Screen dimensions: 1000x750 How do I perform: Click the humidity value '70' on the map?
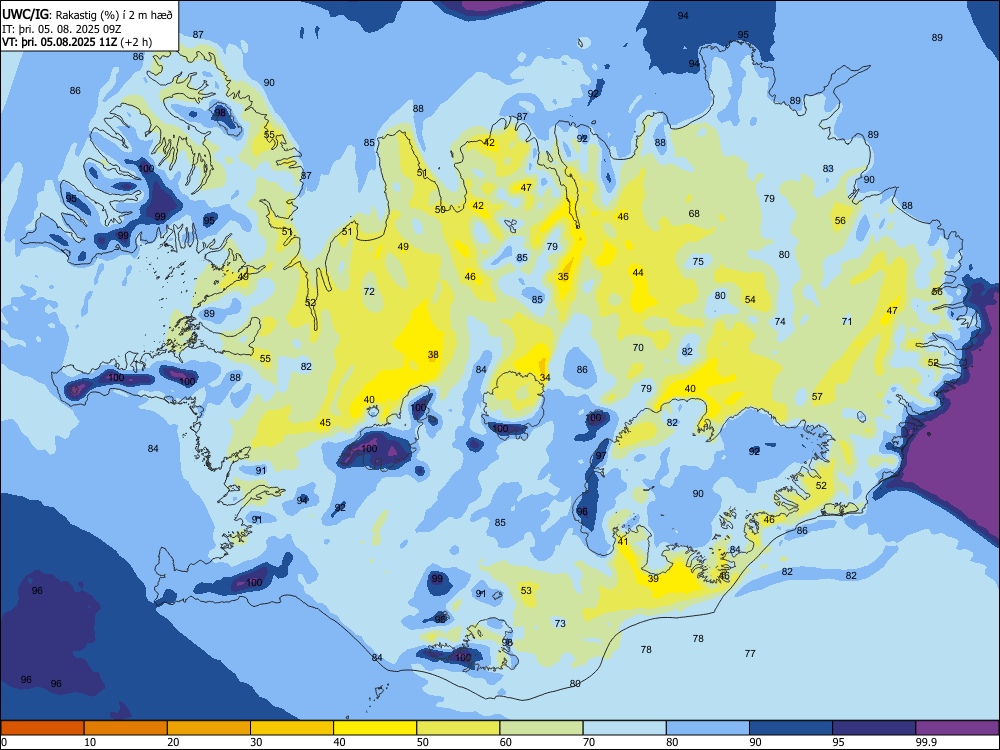pyautogui.click(x=638, y=348)
